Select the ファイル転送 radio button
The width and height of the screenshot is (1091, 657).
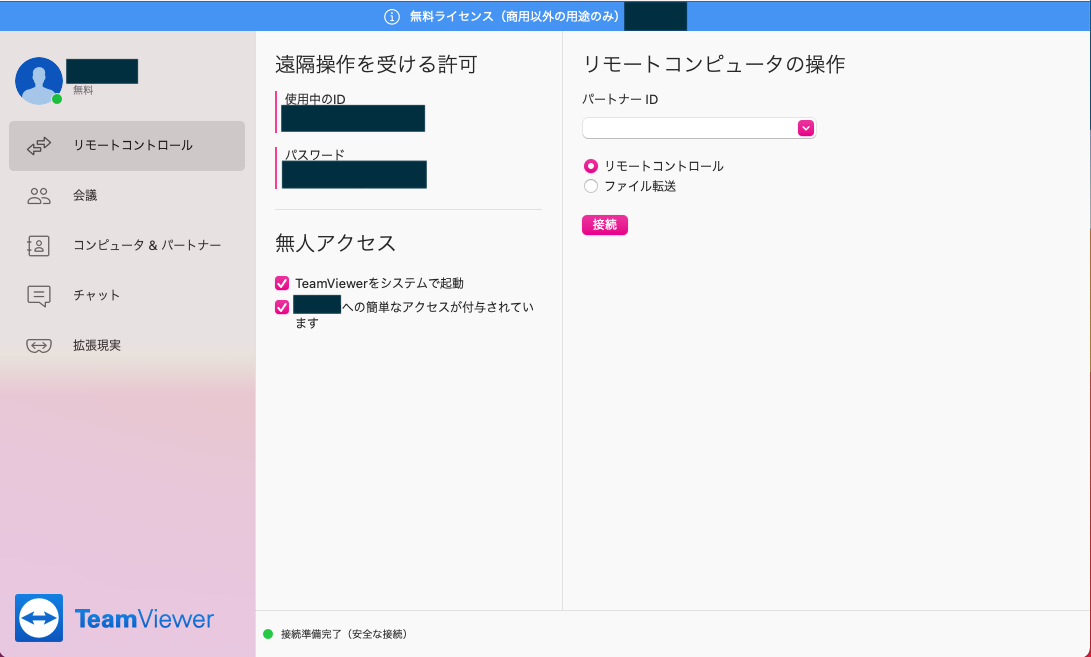click(x=591, y=186)
